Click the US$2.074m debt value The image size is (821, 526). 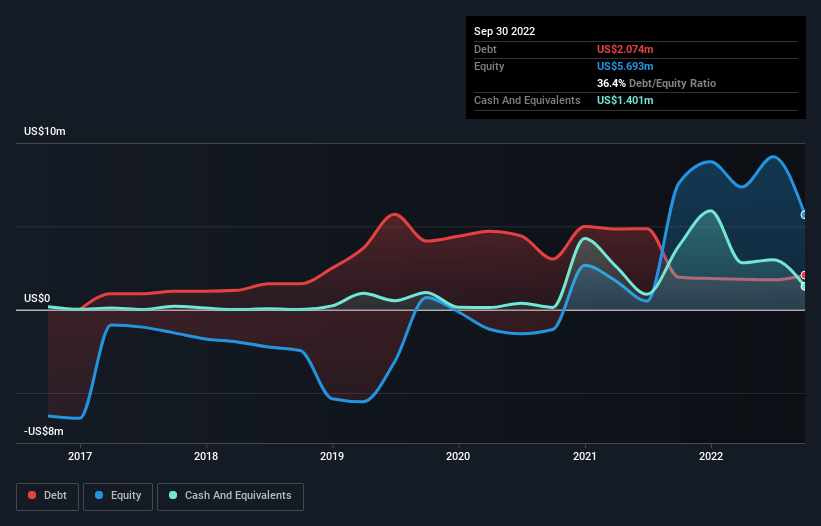tap(625, 49)
